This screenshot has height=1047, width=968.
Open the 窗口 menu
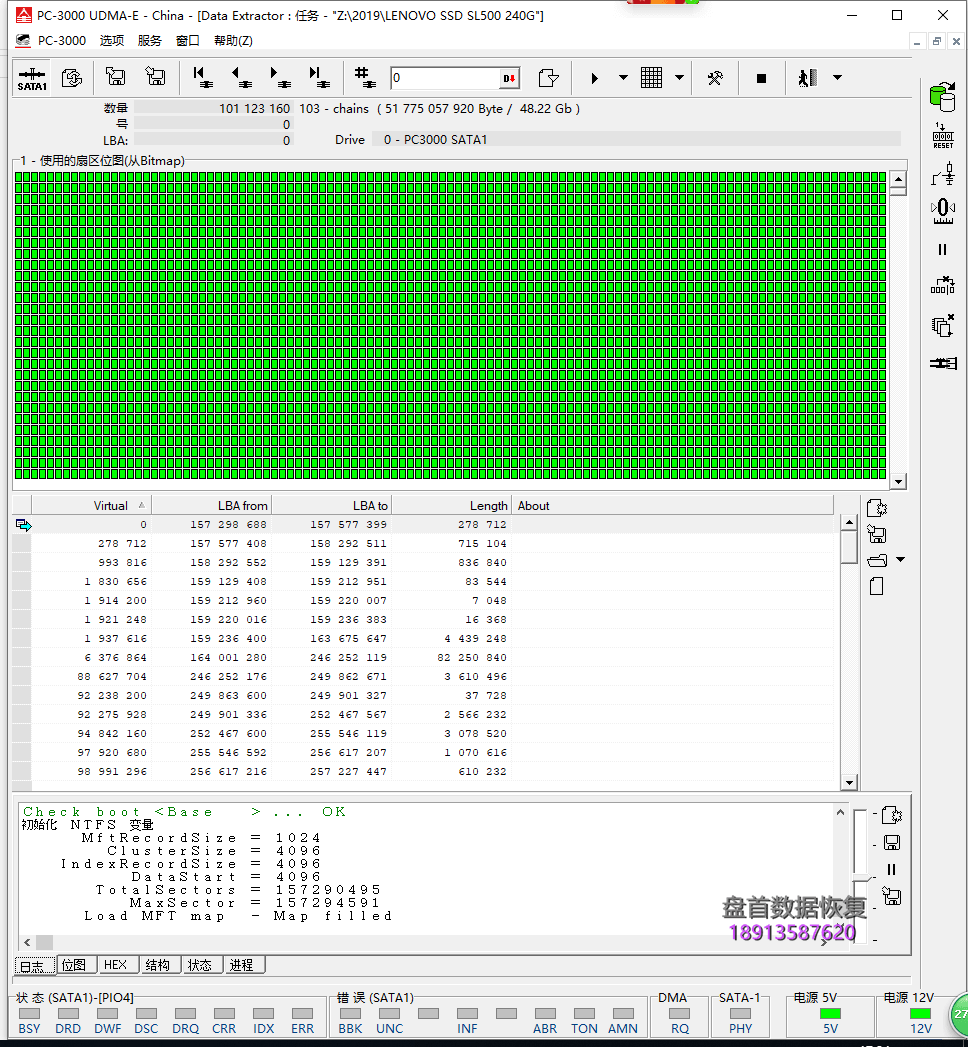188,41
